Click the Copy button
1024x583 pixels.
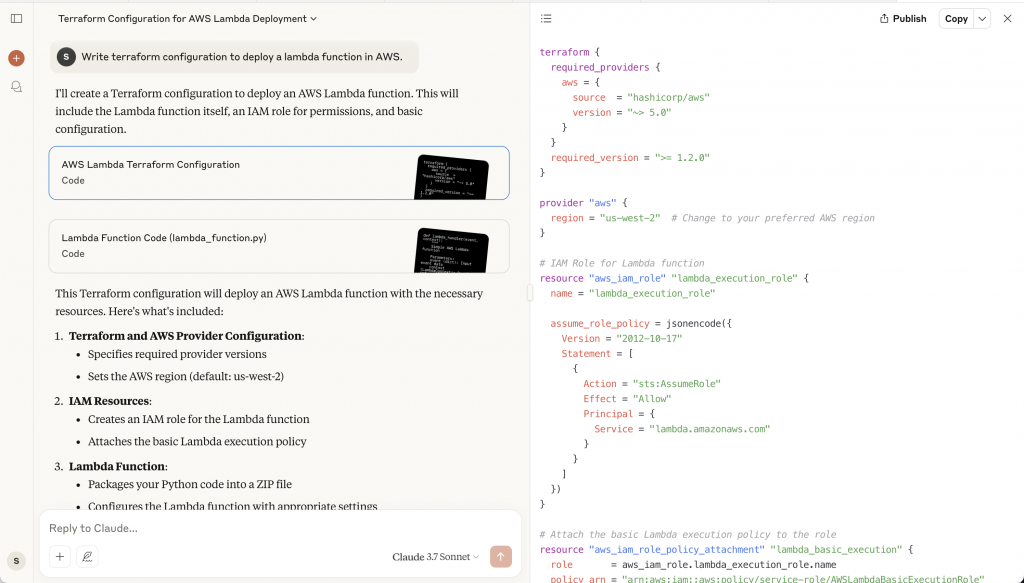pyautogui.click(x=956, y=19)
